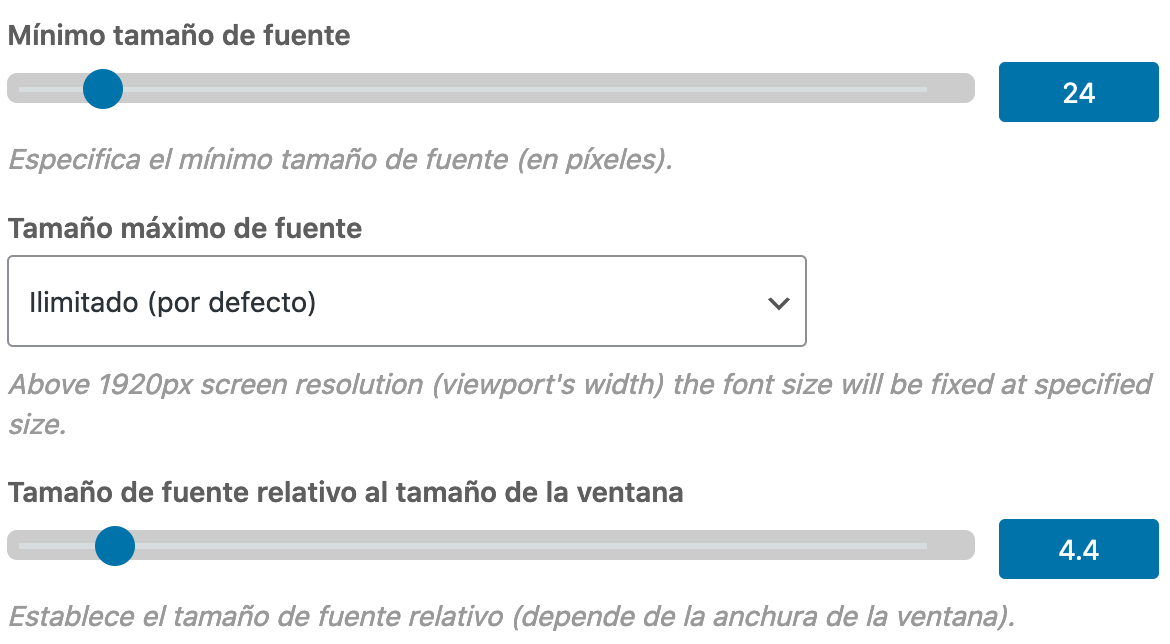Click the 'Mínimo tamaño de fuente' heading
The image size is (1170, 644).
point(179,35)
